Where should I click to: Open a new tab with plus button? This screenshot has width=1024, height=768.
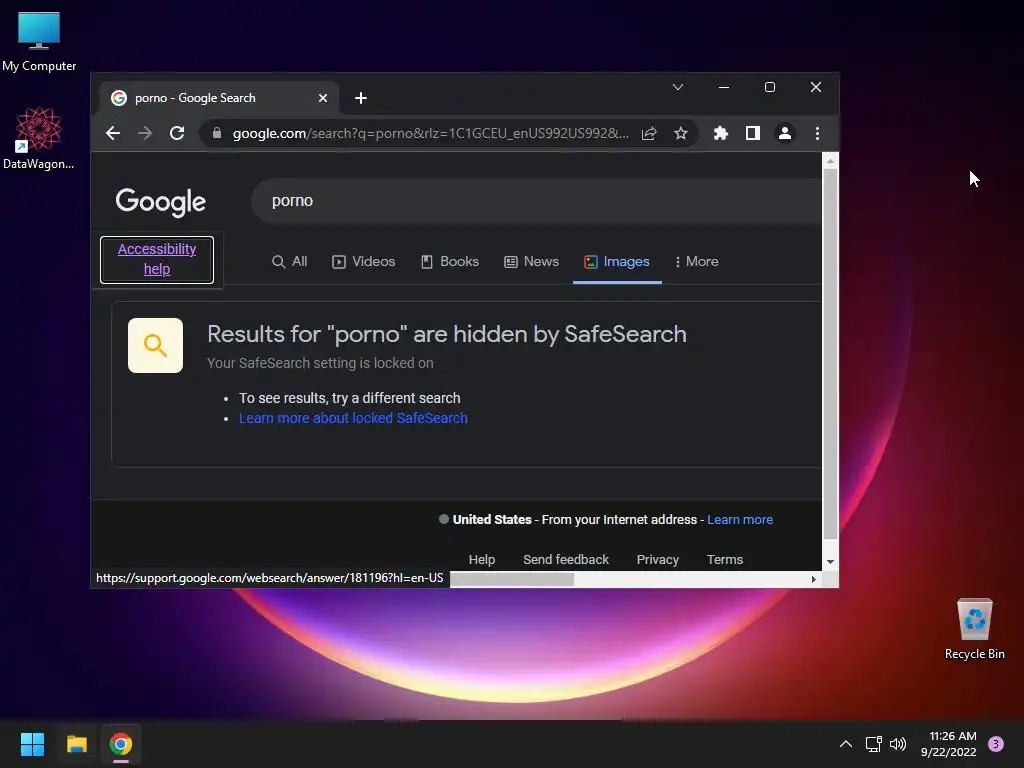(x=360, y=98)
